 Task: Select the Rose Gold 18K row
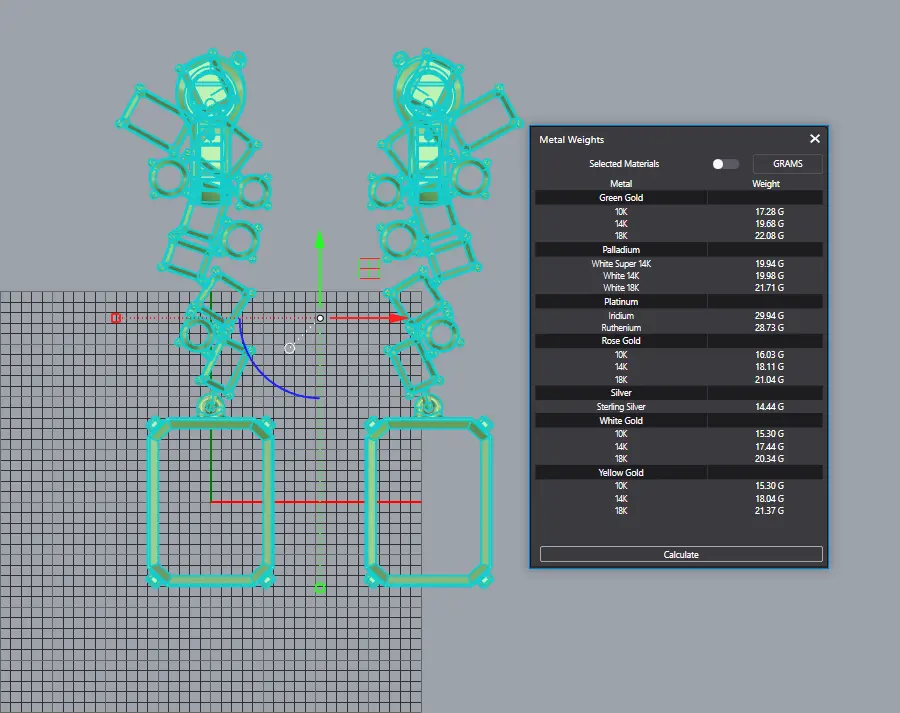tap(679, 379)
